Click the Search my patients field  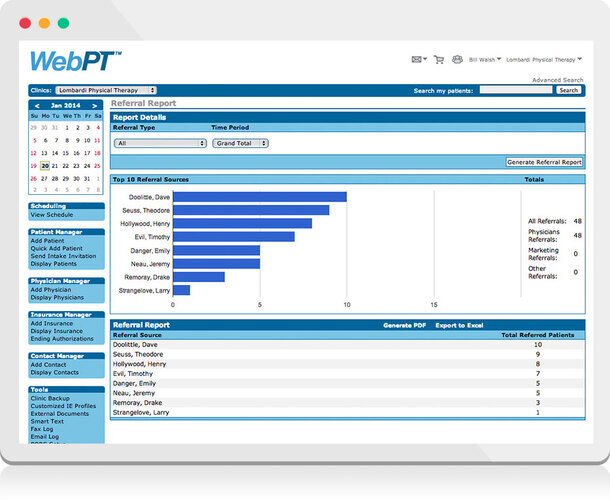click(515, 90)
